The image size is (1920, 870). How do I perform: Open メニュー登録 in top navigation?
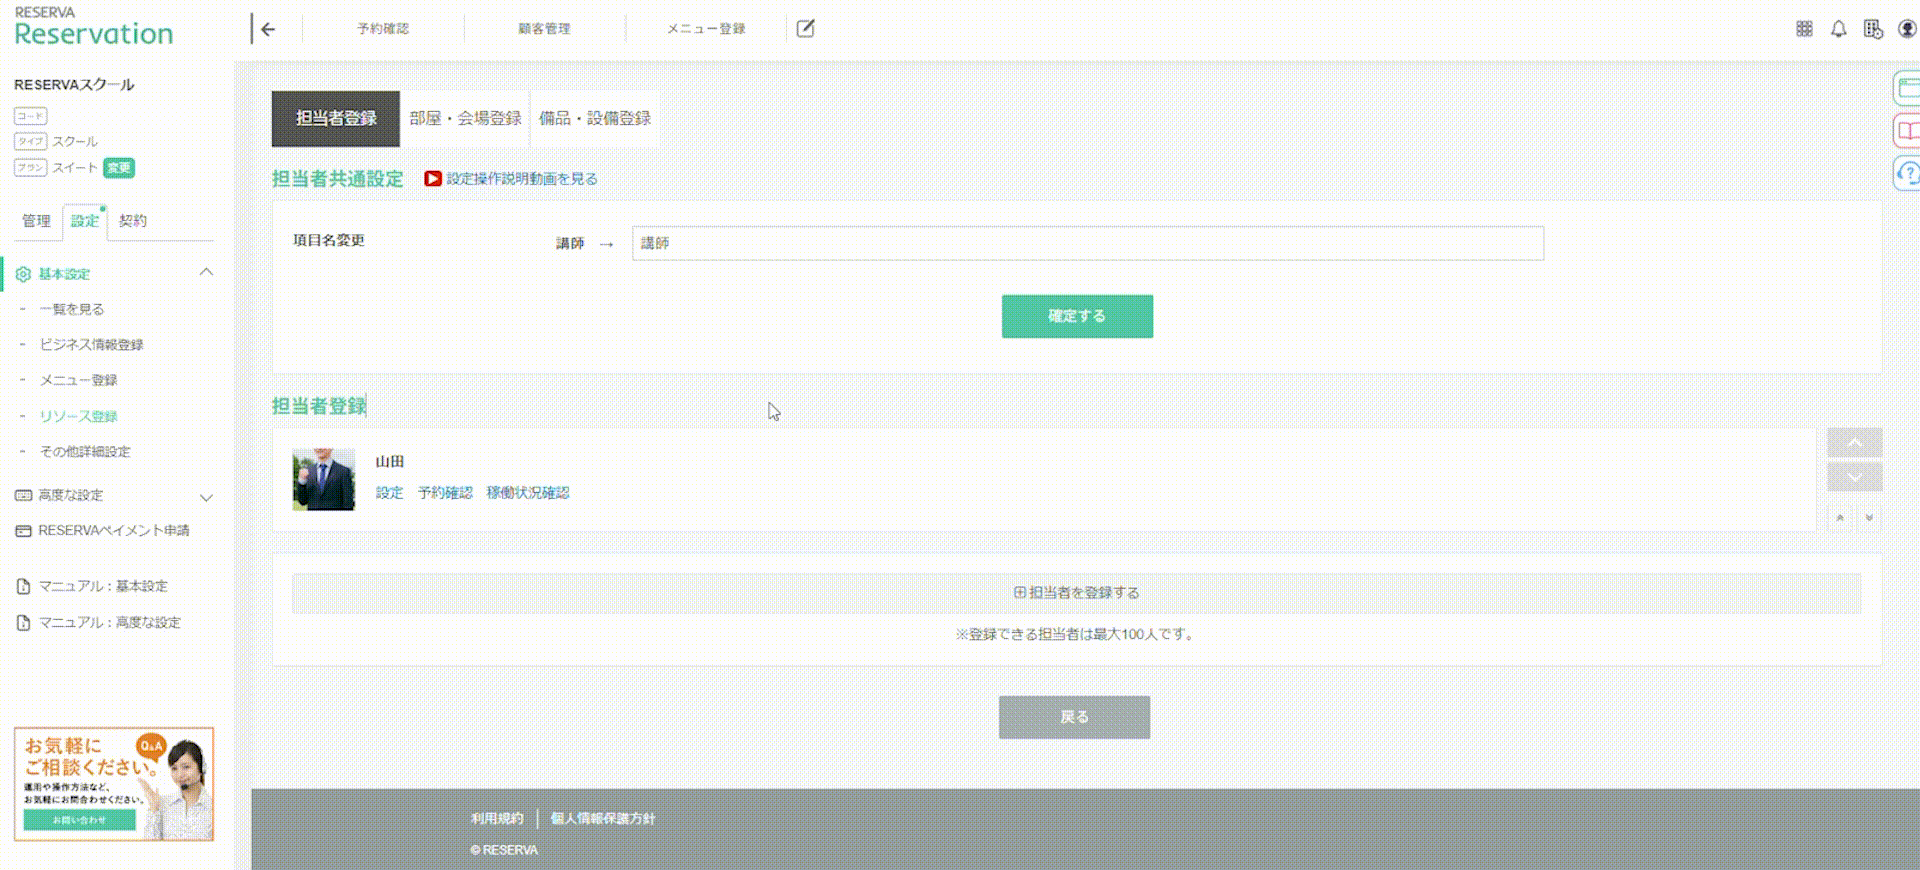tap(706, 29)
